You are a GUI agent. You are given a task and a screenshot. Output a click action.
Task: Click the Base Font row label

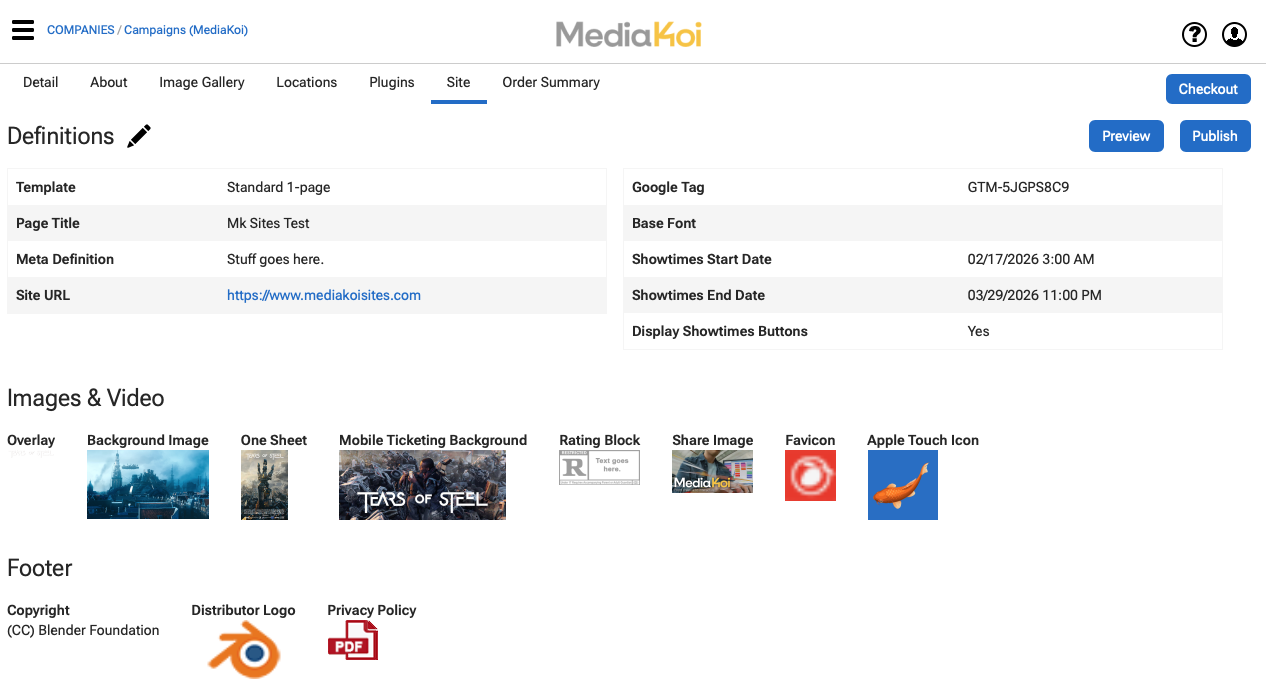[x=664, y=223]
